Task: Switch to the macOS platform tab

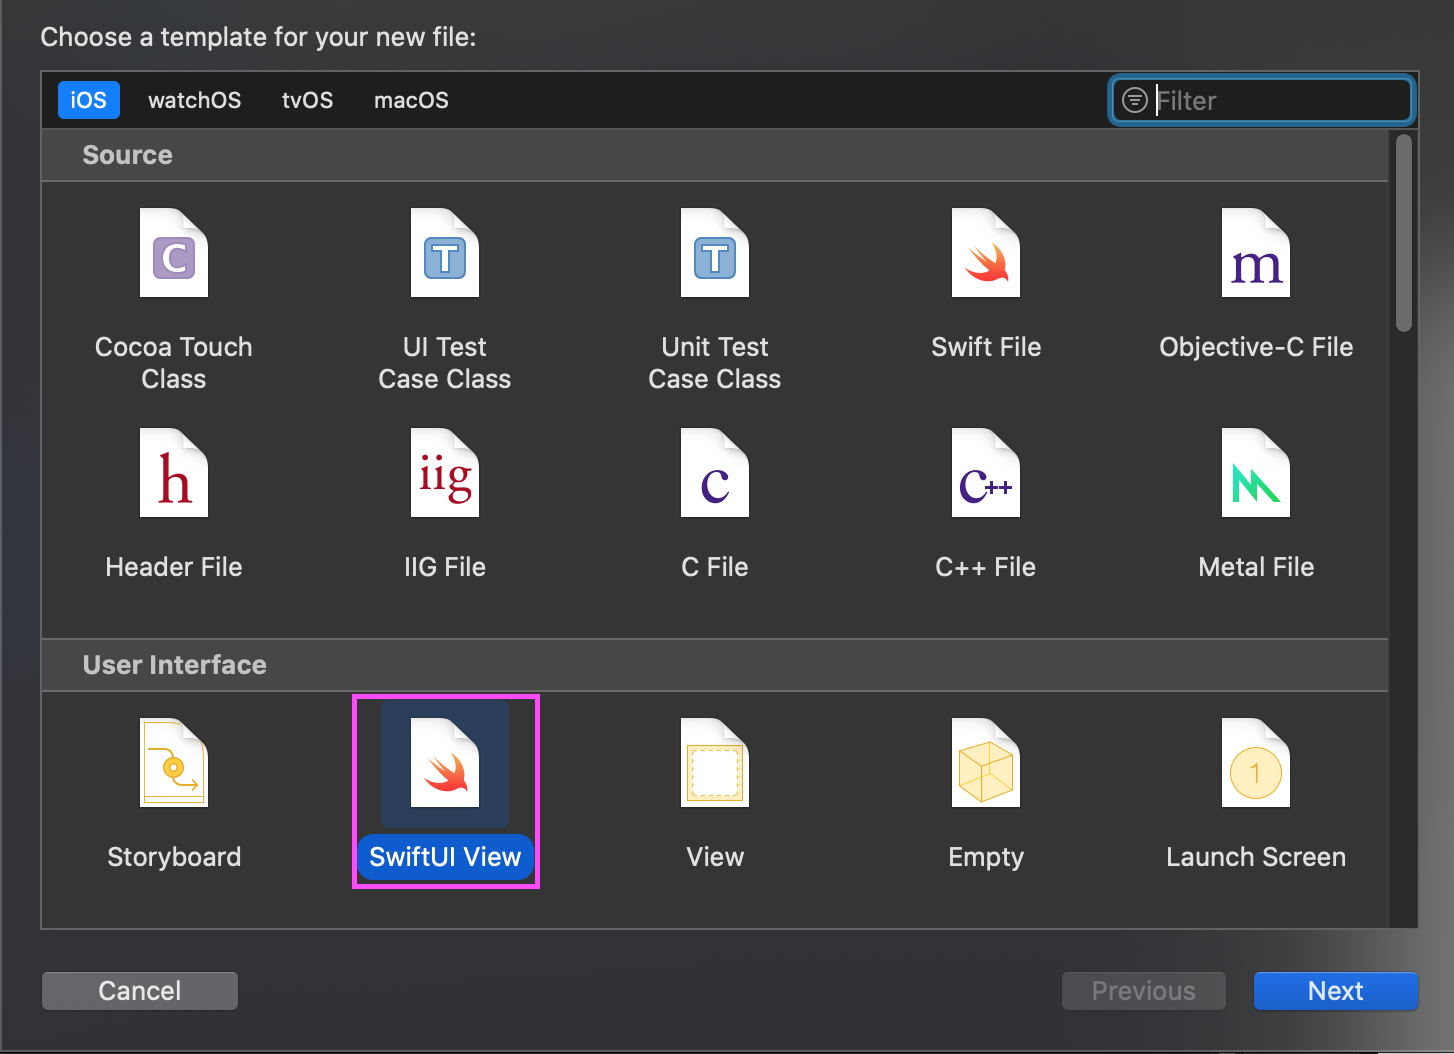Action: click(x=411, y=100)
